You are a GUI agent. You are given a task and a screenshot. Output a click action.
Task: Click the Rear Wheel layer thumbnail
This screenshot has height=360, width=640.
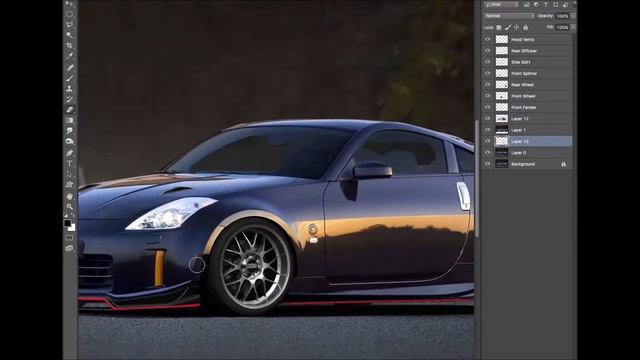(x=502, y=84)
